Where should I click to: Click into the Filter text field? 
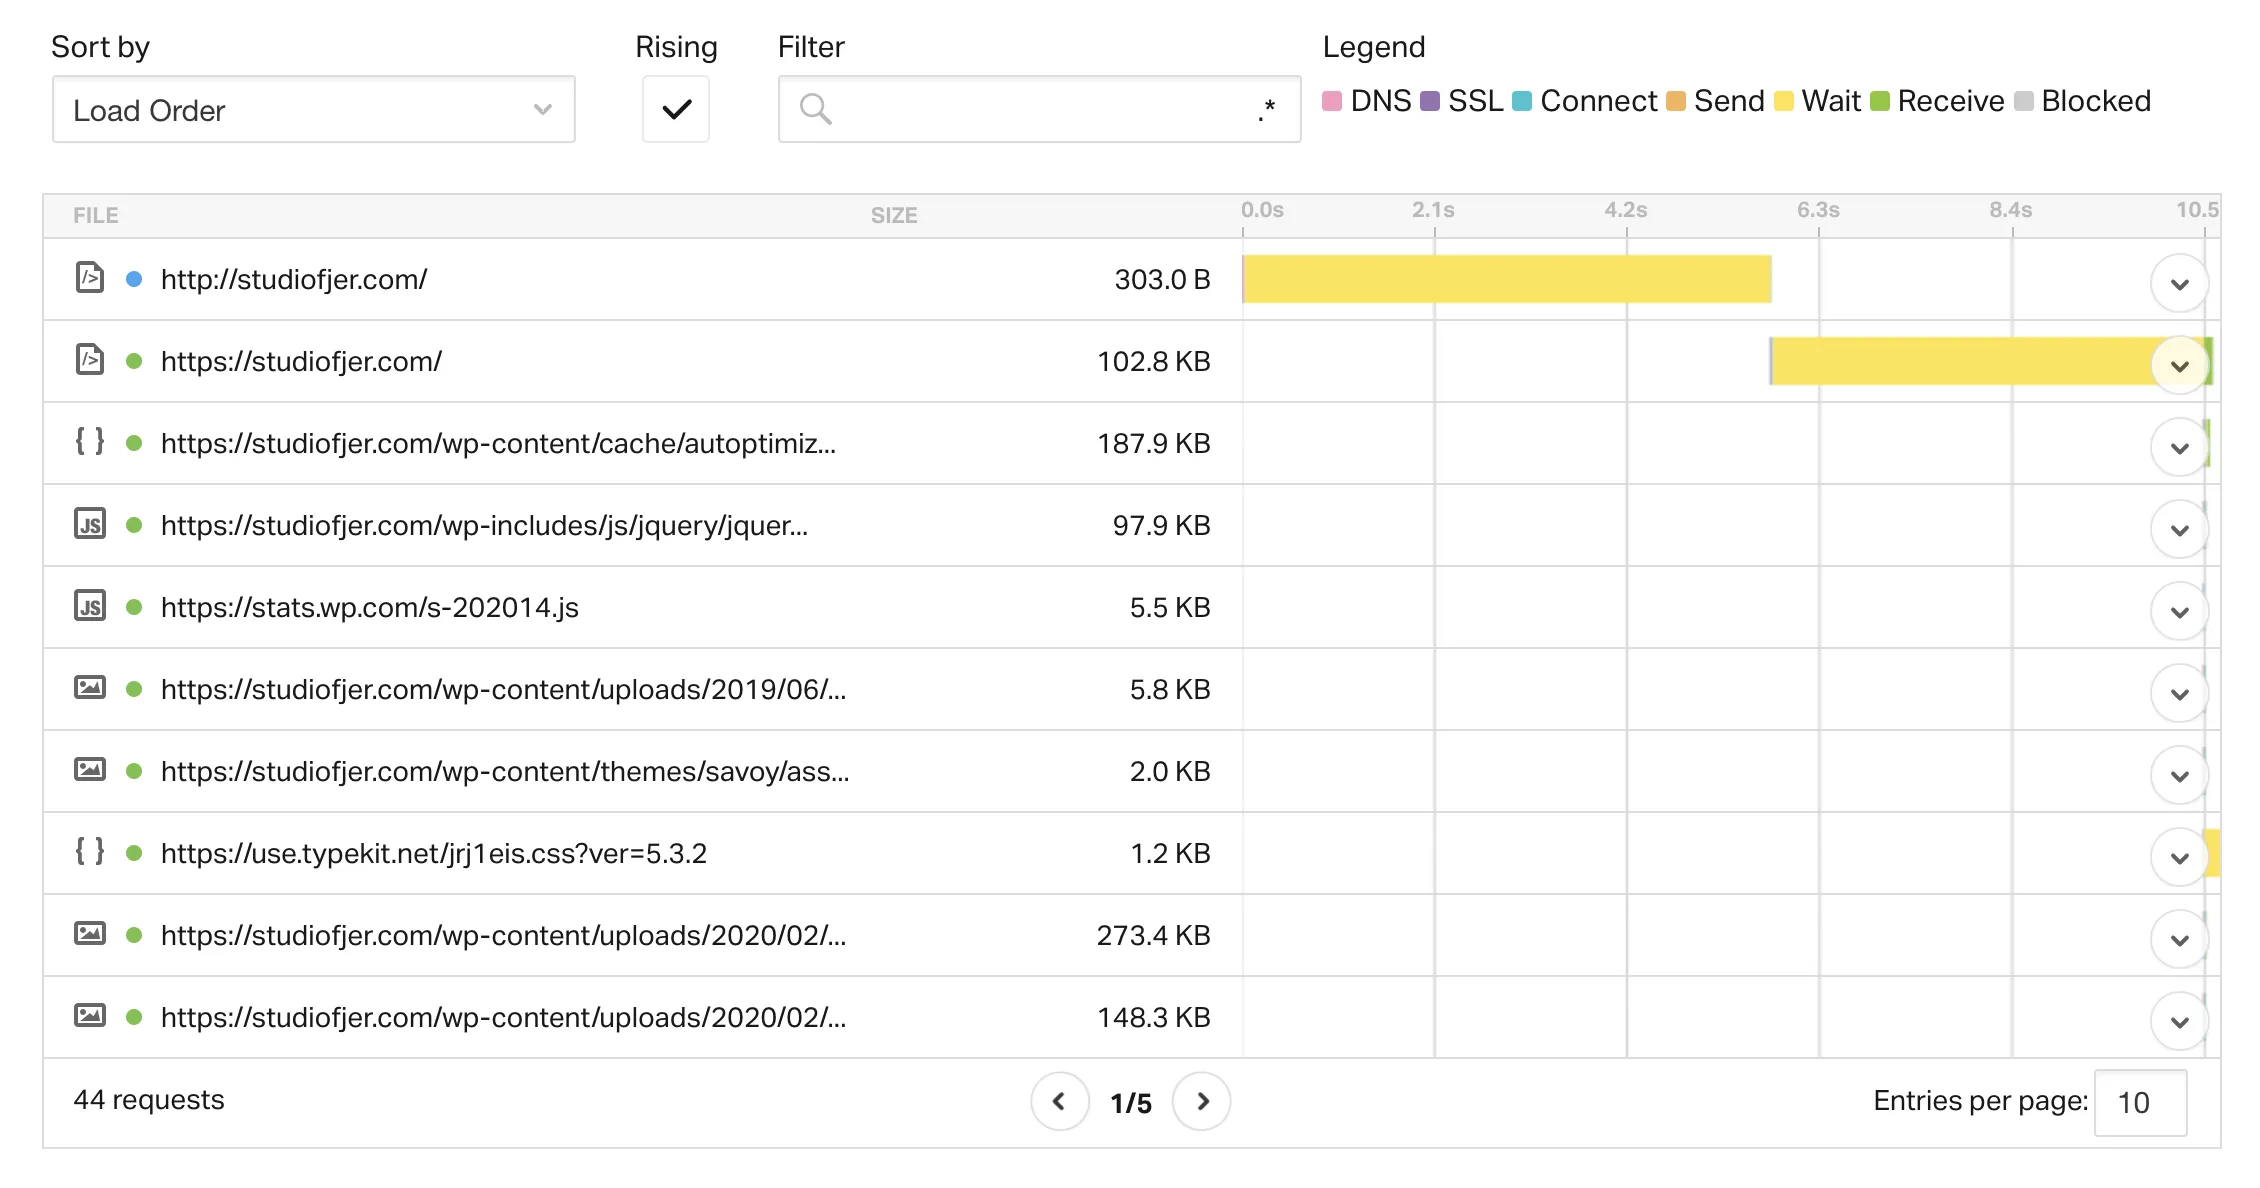(1040, 109)
